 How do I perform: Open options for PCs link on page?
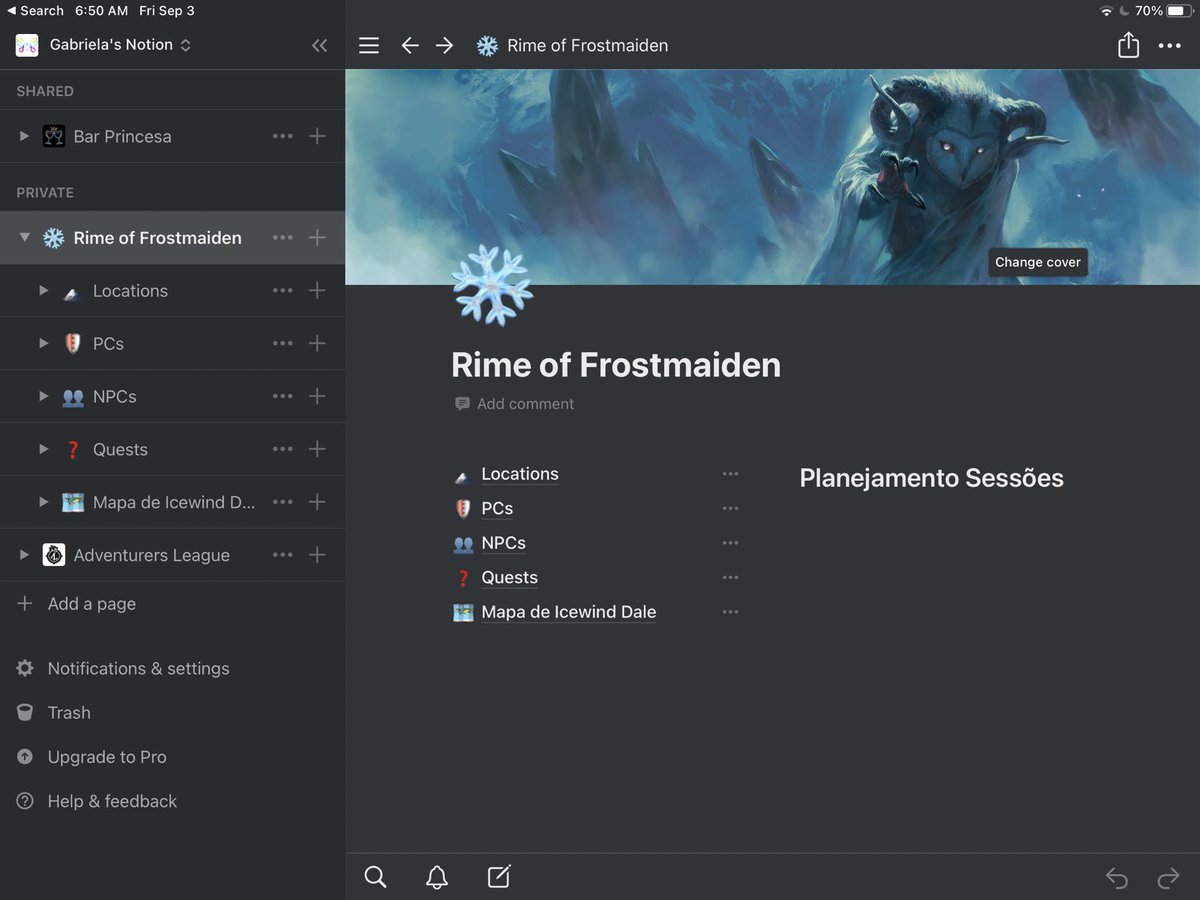click(x=730, y=509)
